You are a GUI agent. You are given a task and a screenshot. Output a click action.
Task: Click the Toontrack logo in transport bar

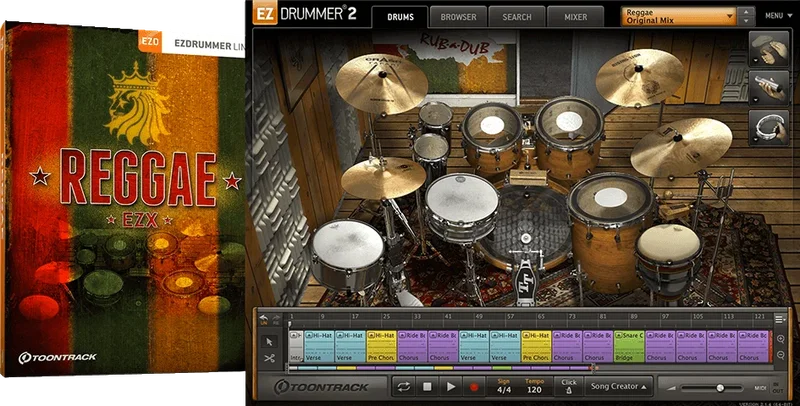point(321,387)
